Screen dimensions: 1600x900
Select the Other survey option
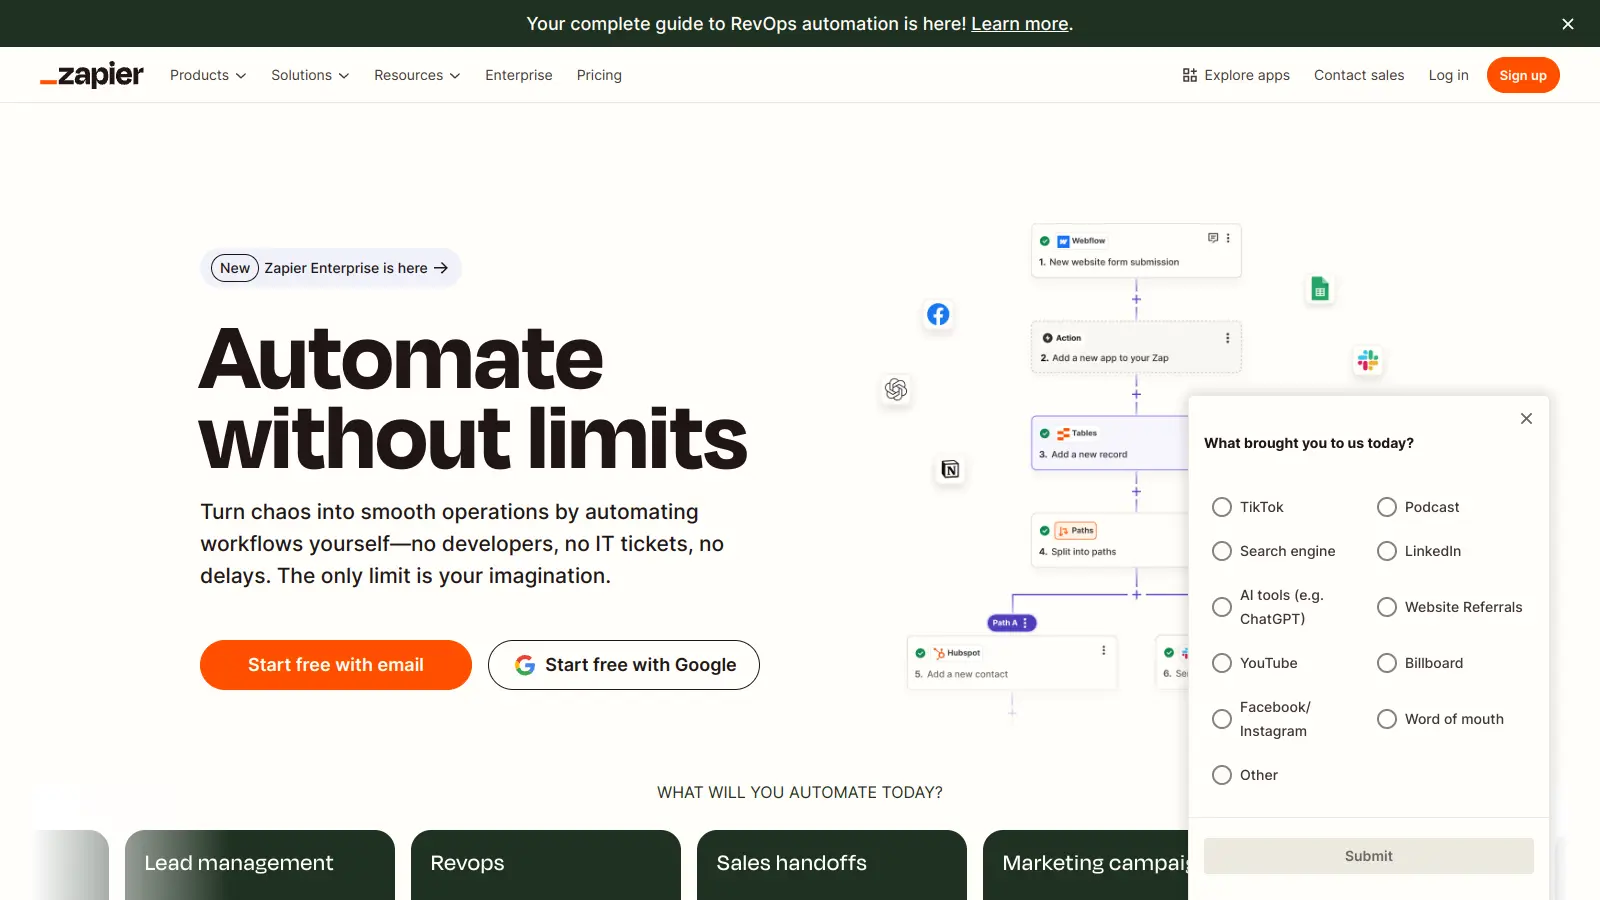[x=1222, y=775]
